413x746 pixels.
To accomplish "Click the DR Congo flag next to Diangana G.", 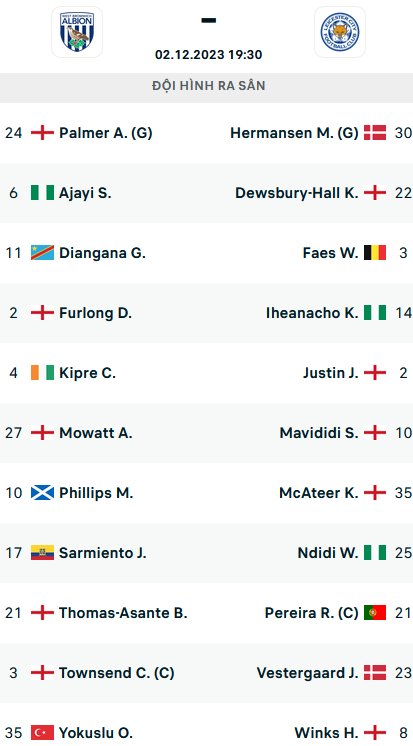I will coord(42,253).
